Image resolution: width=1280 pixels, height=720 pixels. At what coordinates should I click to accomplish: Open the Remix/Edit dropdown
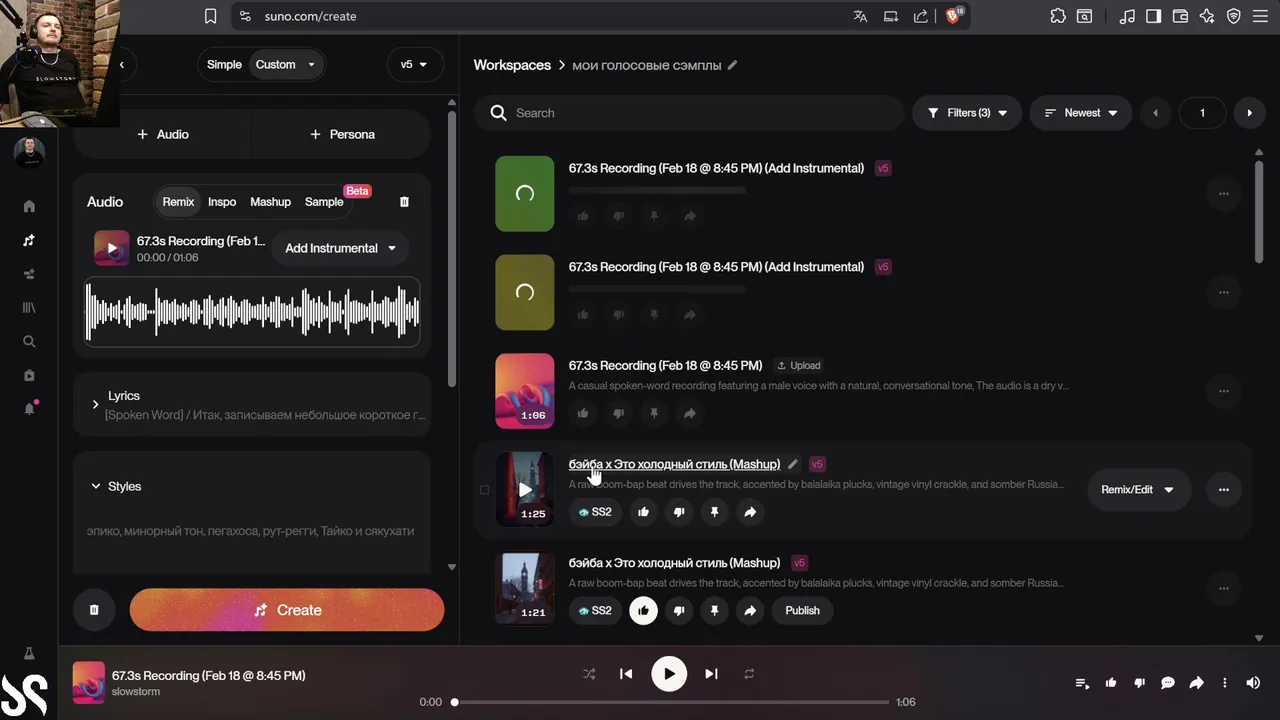1139,490
